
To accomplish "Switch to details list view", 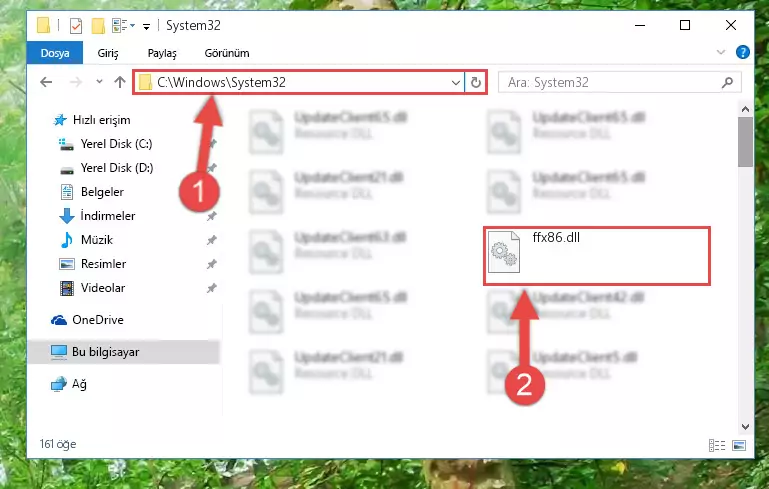I will coord(717,445).
